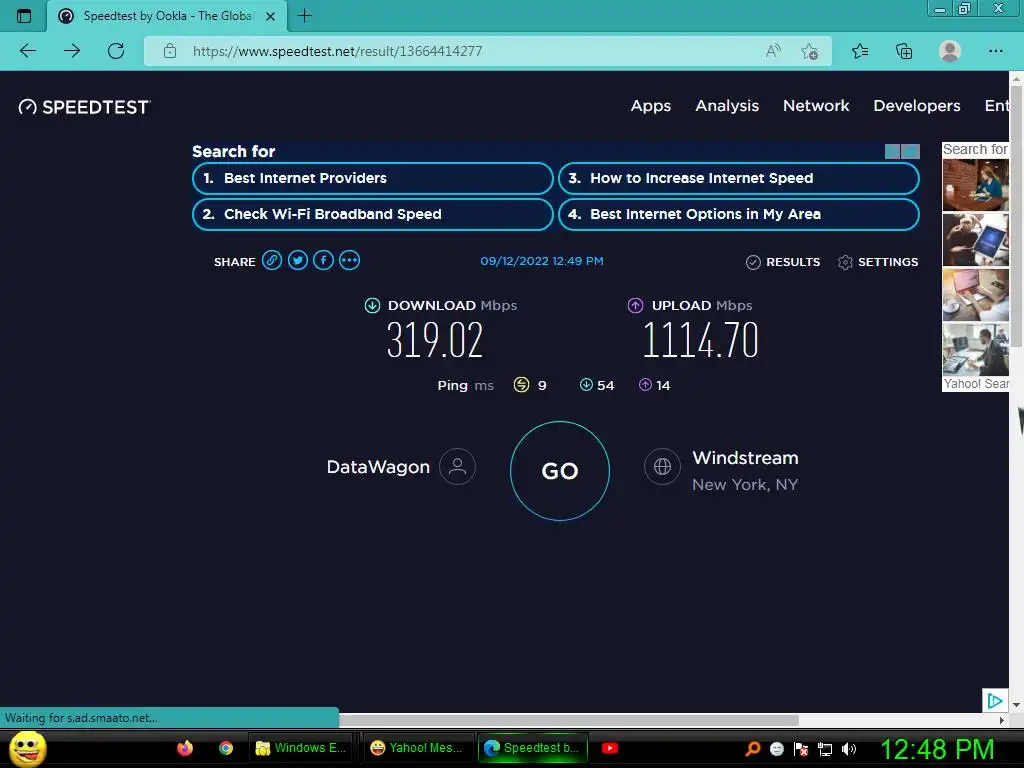Click the download latency icon by 54

point(586,385)
